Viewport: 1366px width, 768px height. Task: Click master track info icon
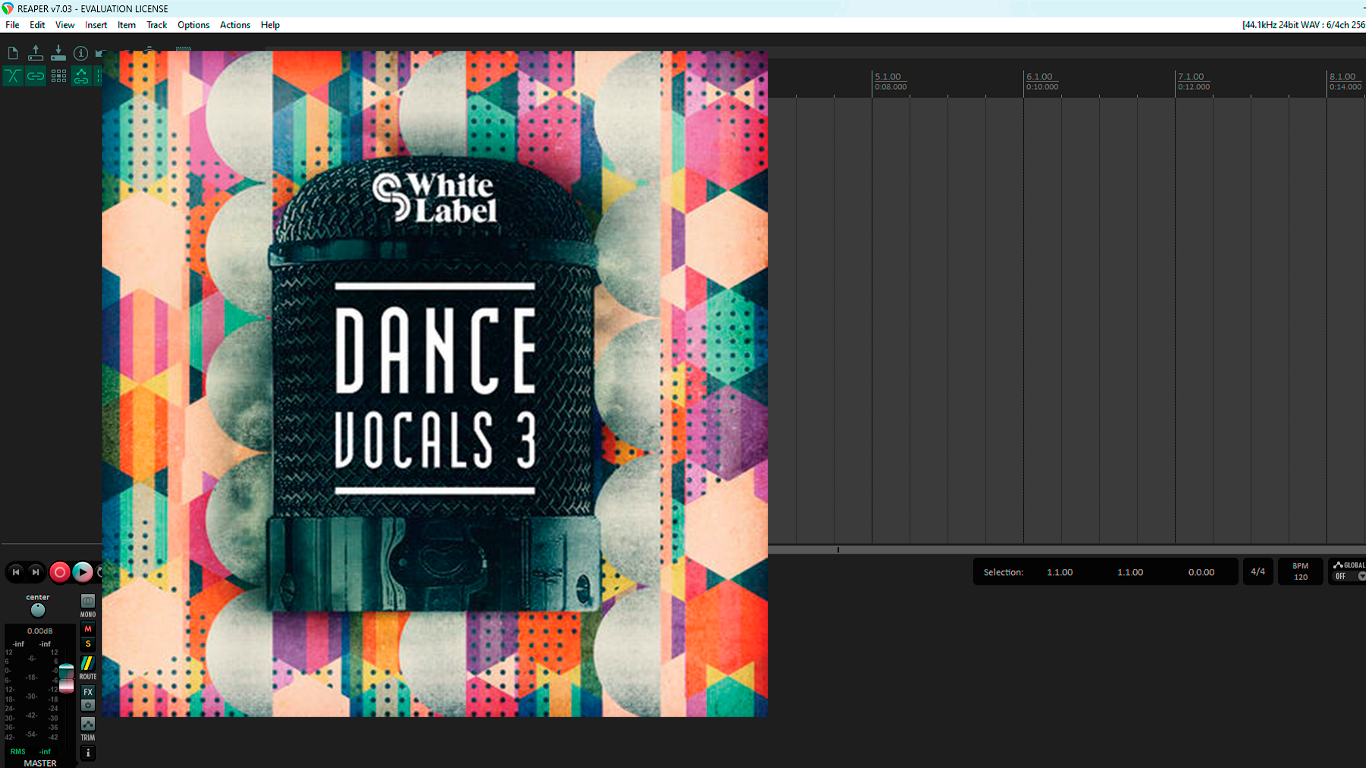tap(88, 753)
